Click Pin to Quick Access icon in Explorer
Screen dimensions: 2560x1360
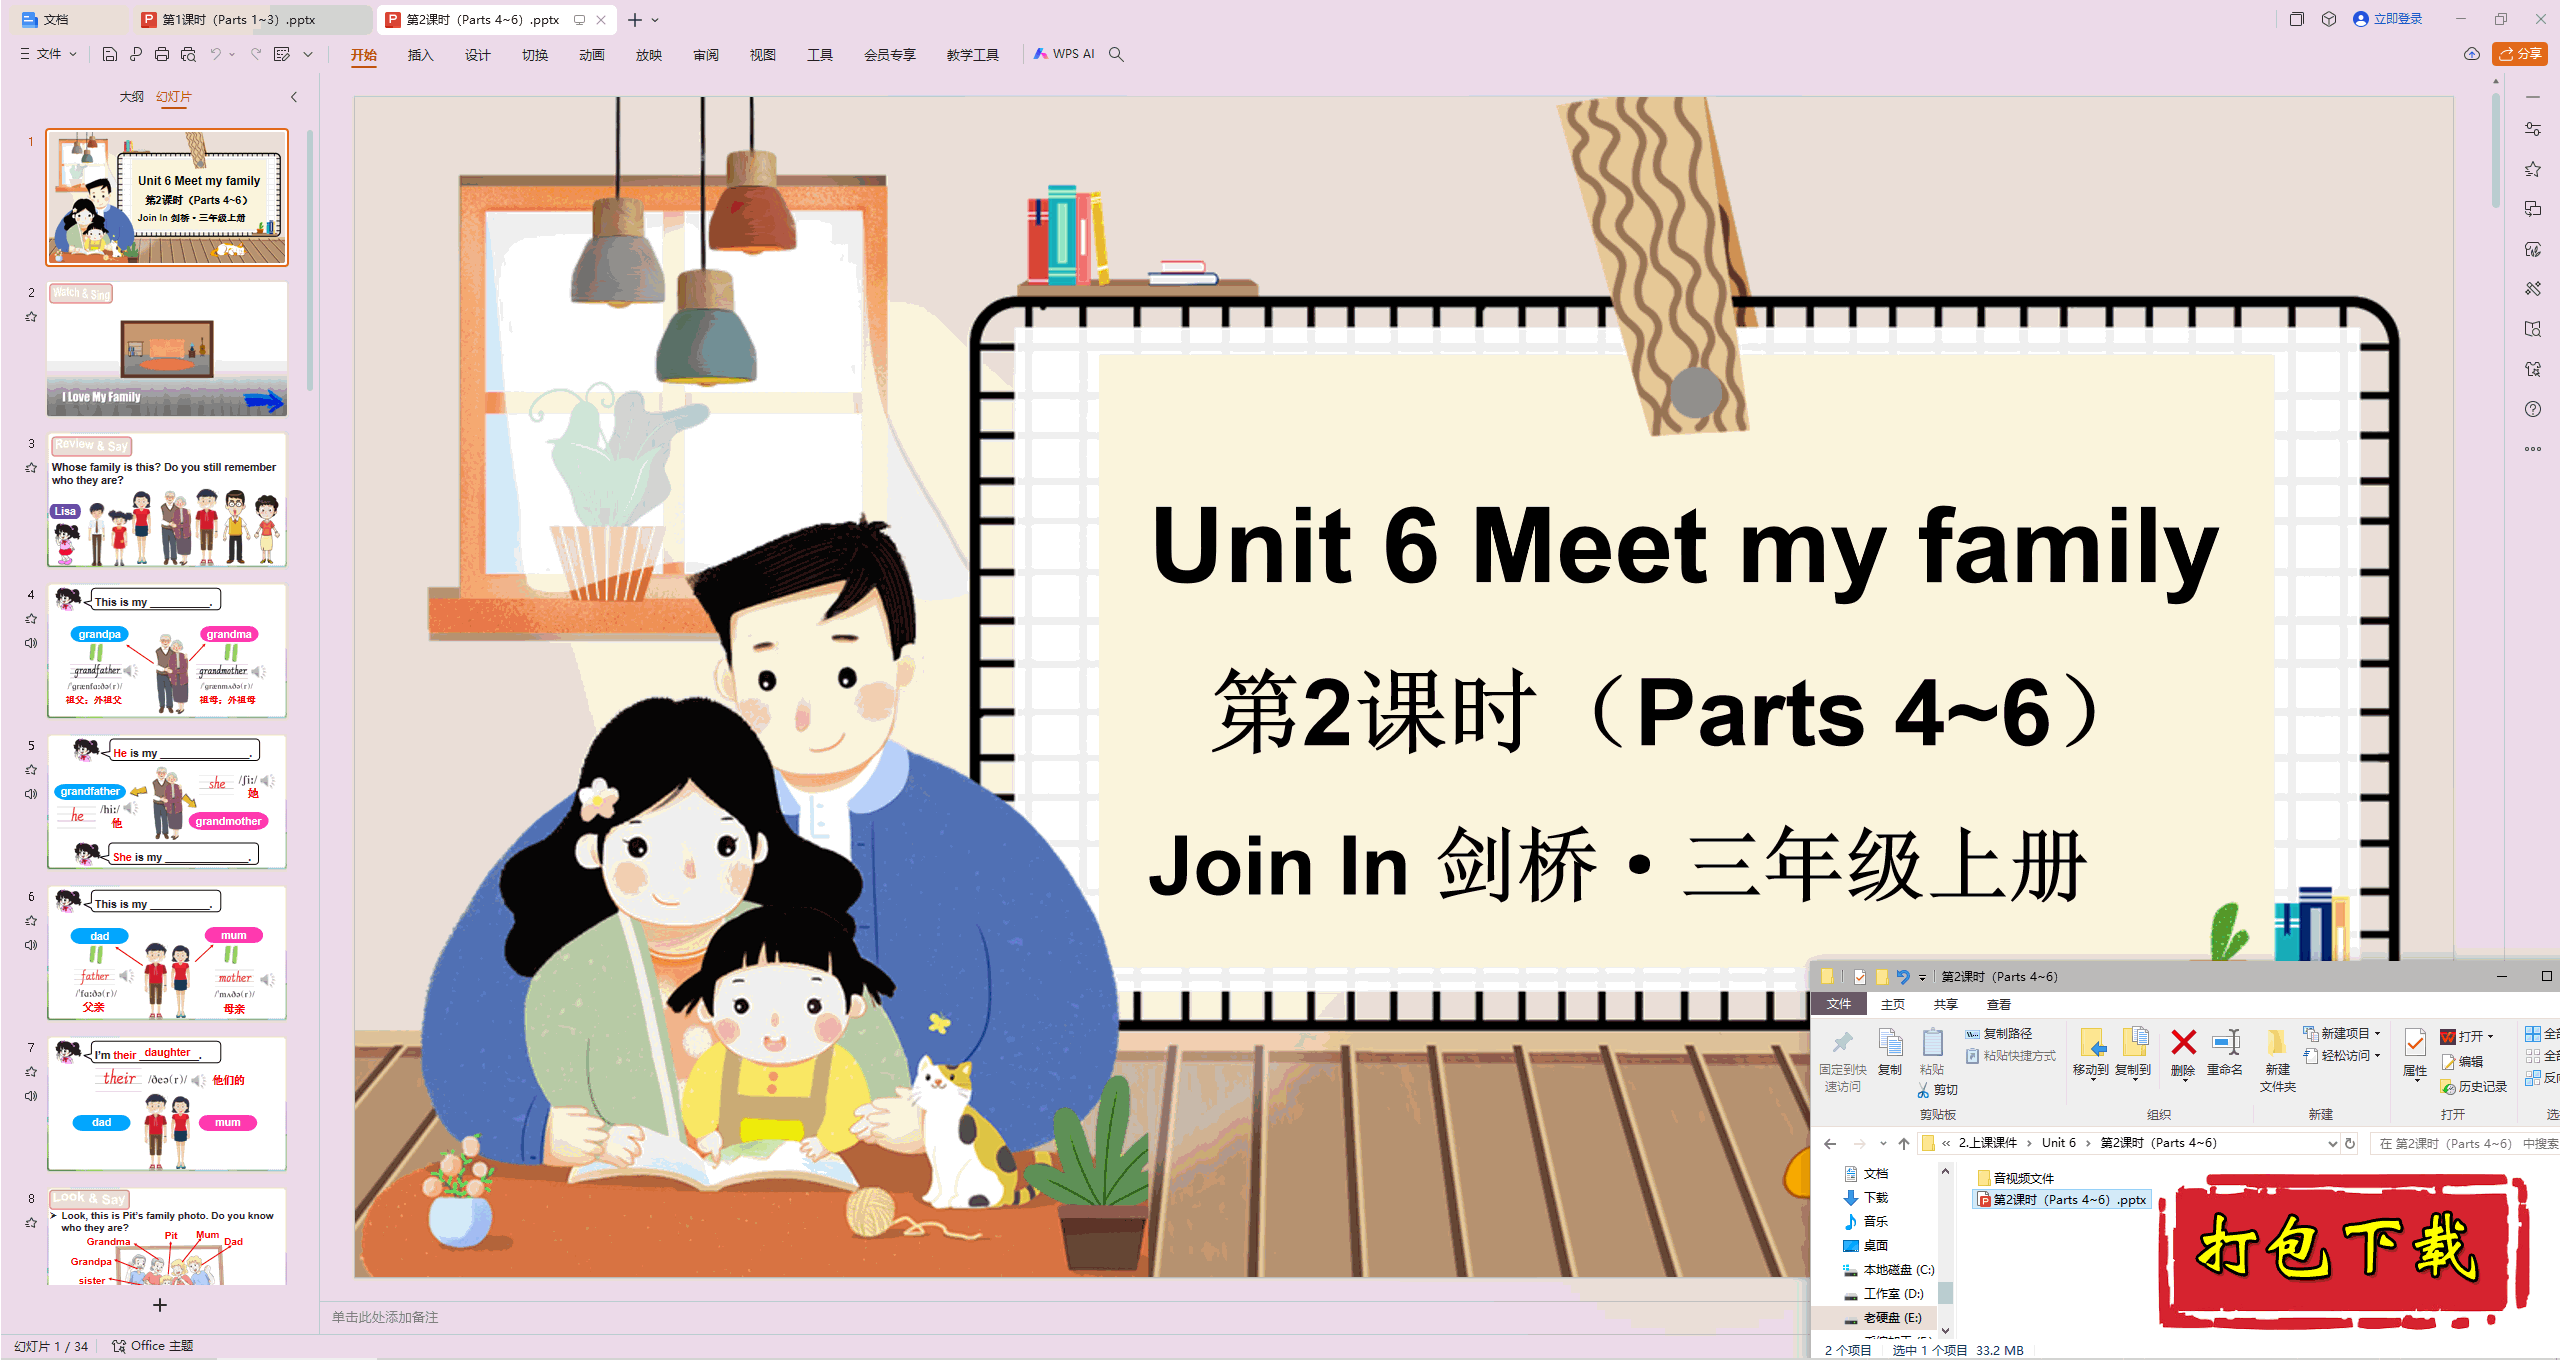[1842, 1060]
